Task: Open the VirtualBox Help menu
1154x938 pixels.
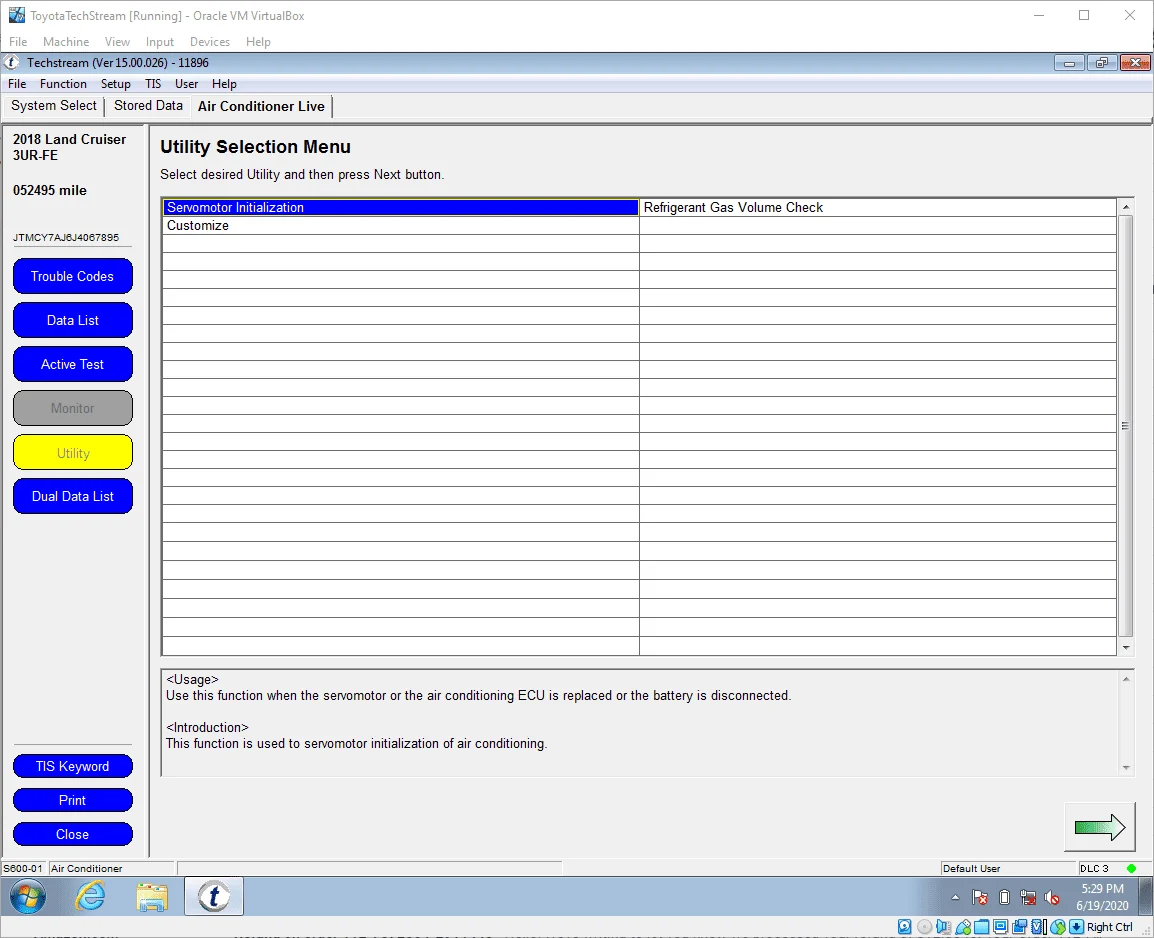Action: coord(258,42)
